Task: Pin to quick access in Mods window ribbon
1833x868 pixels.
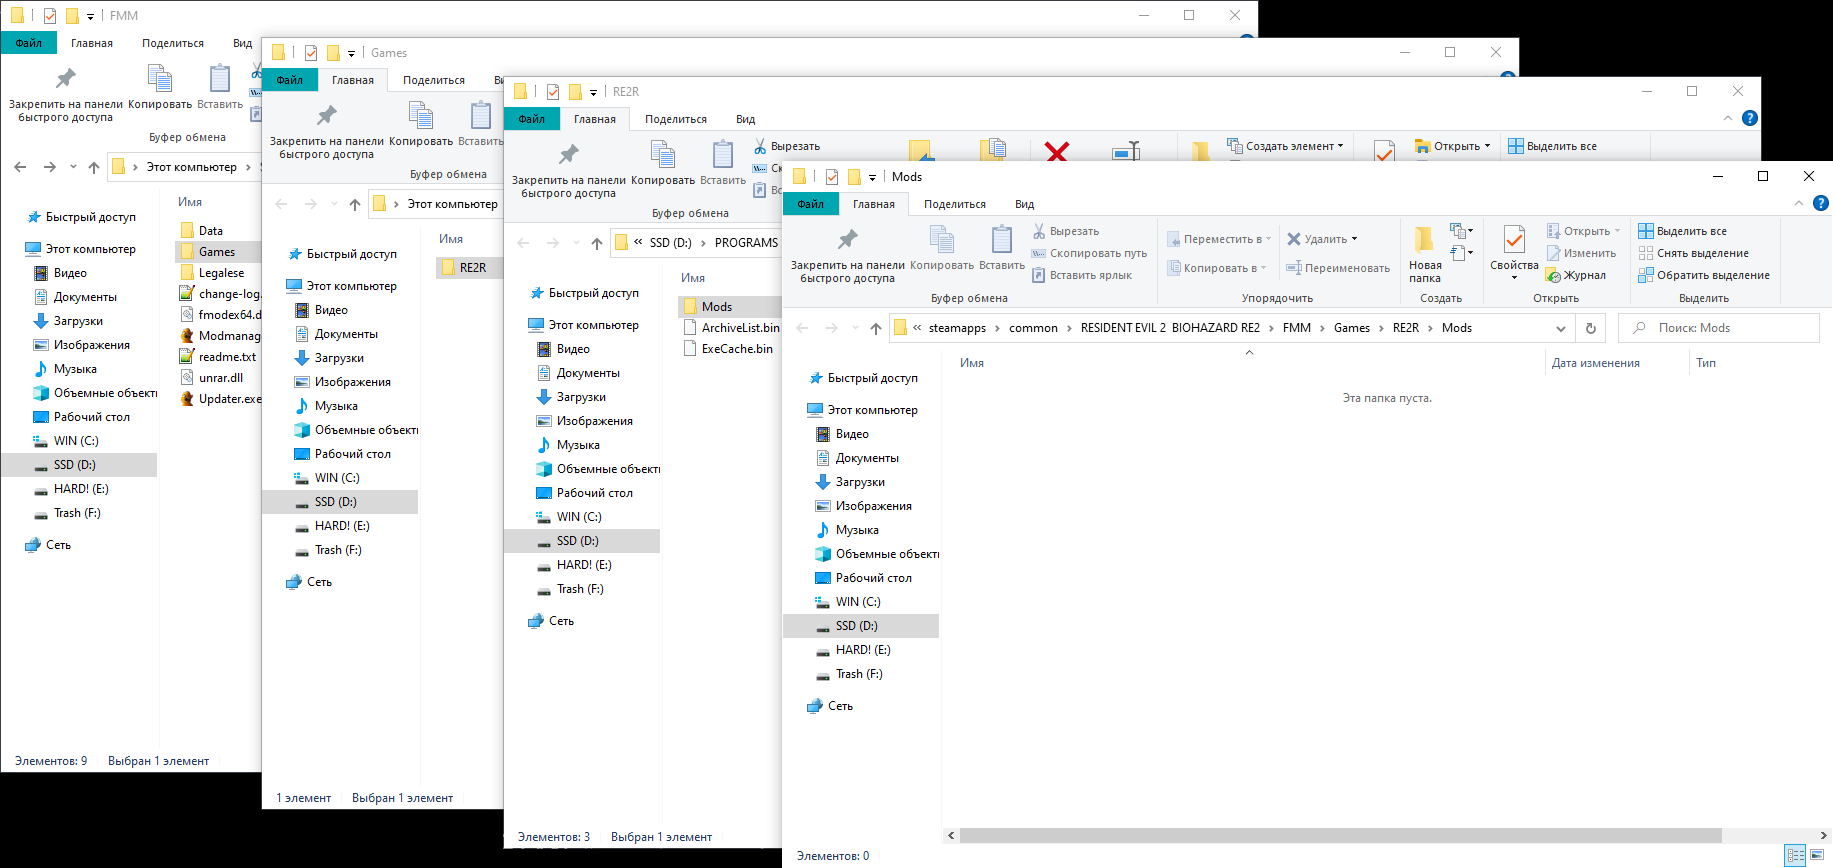Action: click(x=847, y=255)
